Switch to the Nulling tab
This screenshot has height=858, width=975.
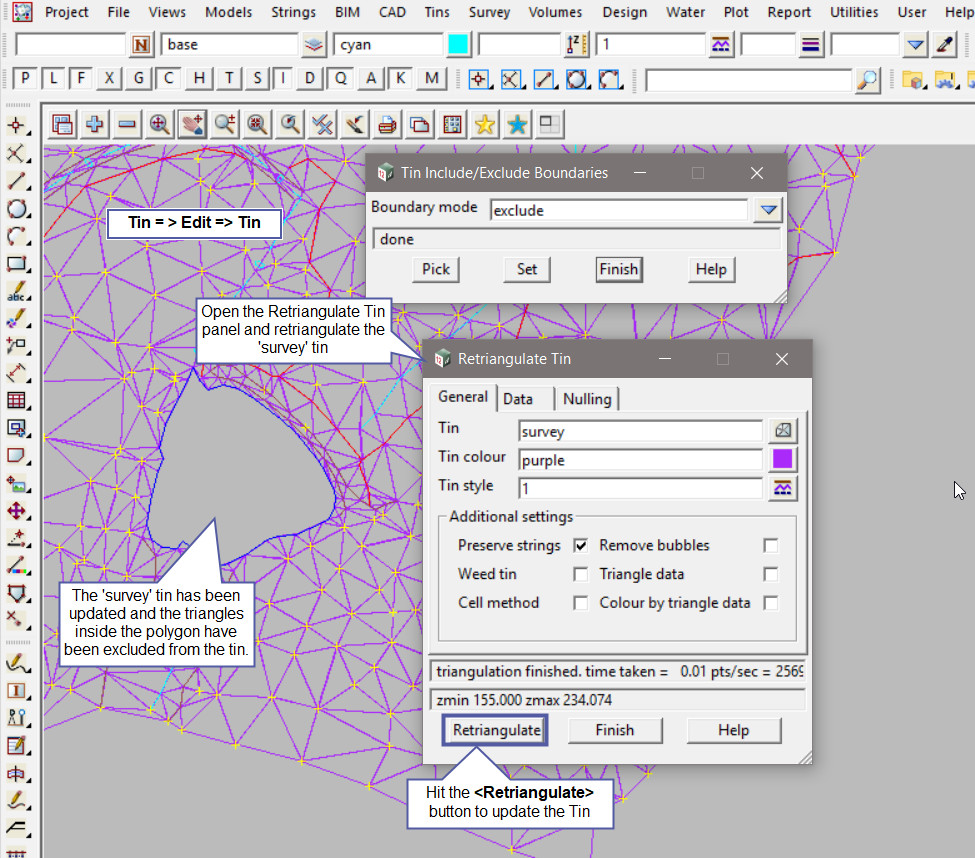click(587, 399)
